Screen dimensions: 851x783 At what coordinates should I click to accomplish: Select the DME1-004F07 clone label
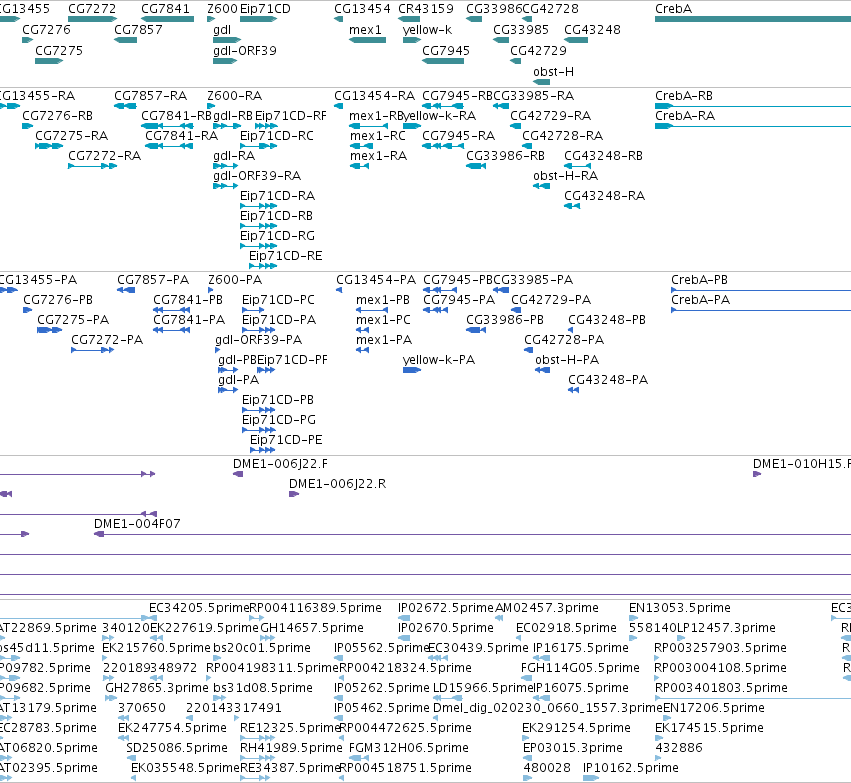pyautogui.click(x=137, y=524)
